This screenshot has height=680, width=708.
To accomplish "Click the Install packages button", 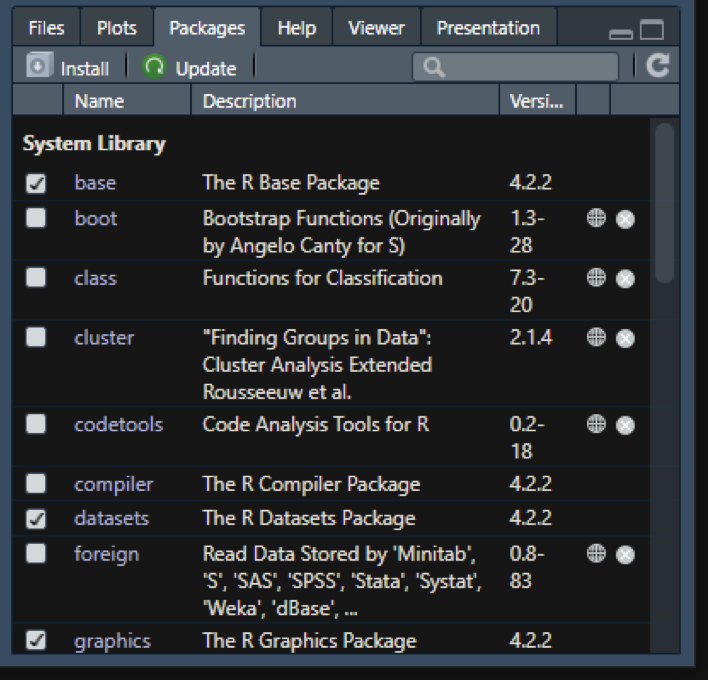I will tap(70, 68).
